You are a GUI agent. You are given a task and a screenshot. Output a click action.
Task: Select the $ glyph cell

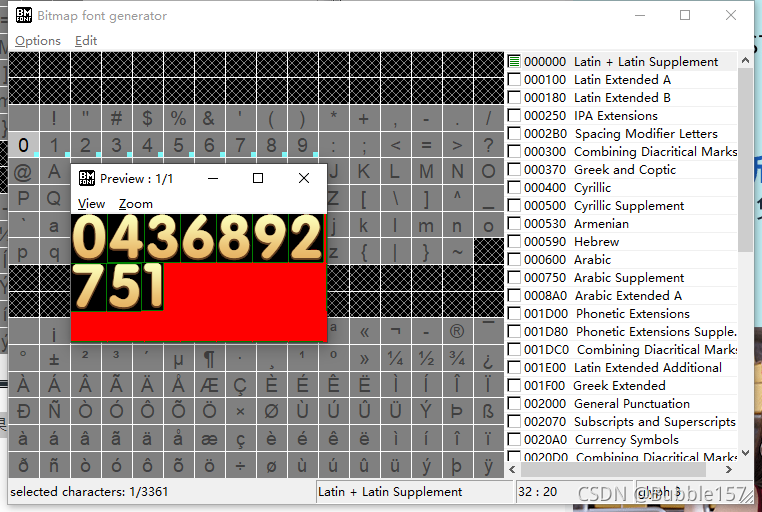coord(147,118)
